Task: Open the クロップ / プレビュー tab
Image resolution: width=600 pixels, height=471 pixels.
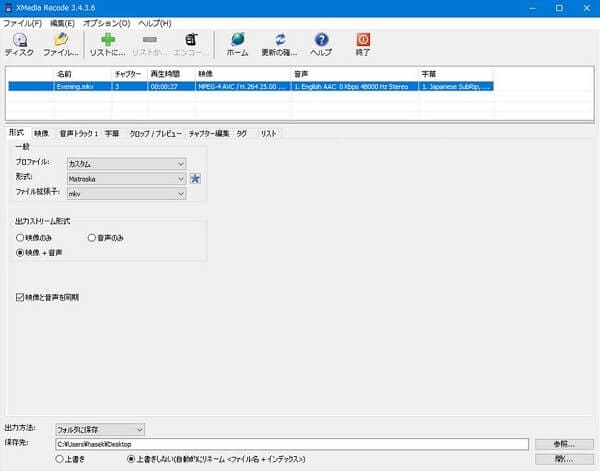Action: point(155,134)
